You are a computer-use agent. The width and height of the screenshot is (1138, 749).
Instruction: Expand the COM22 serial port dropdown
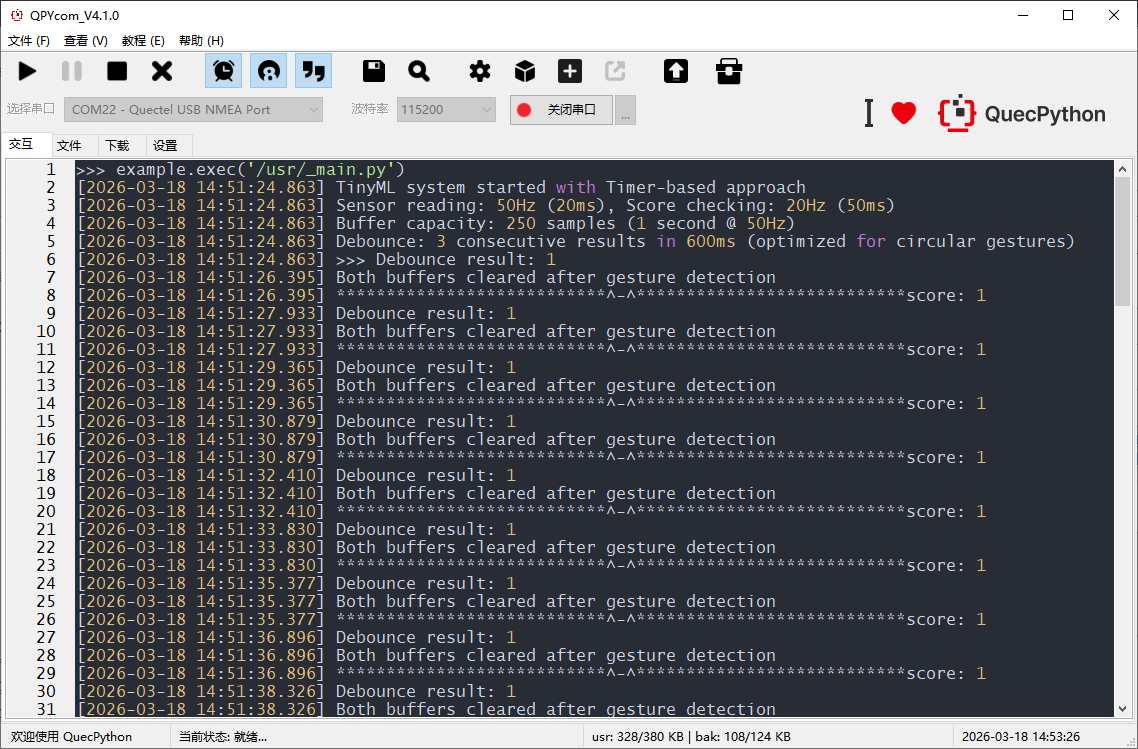(194, 110)
